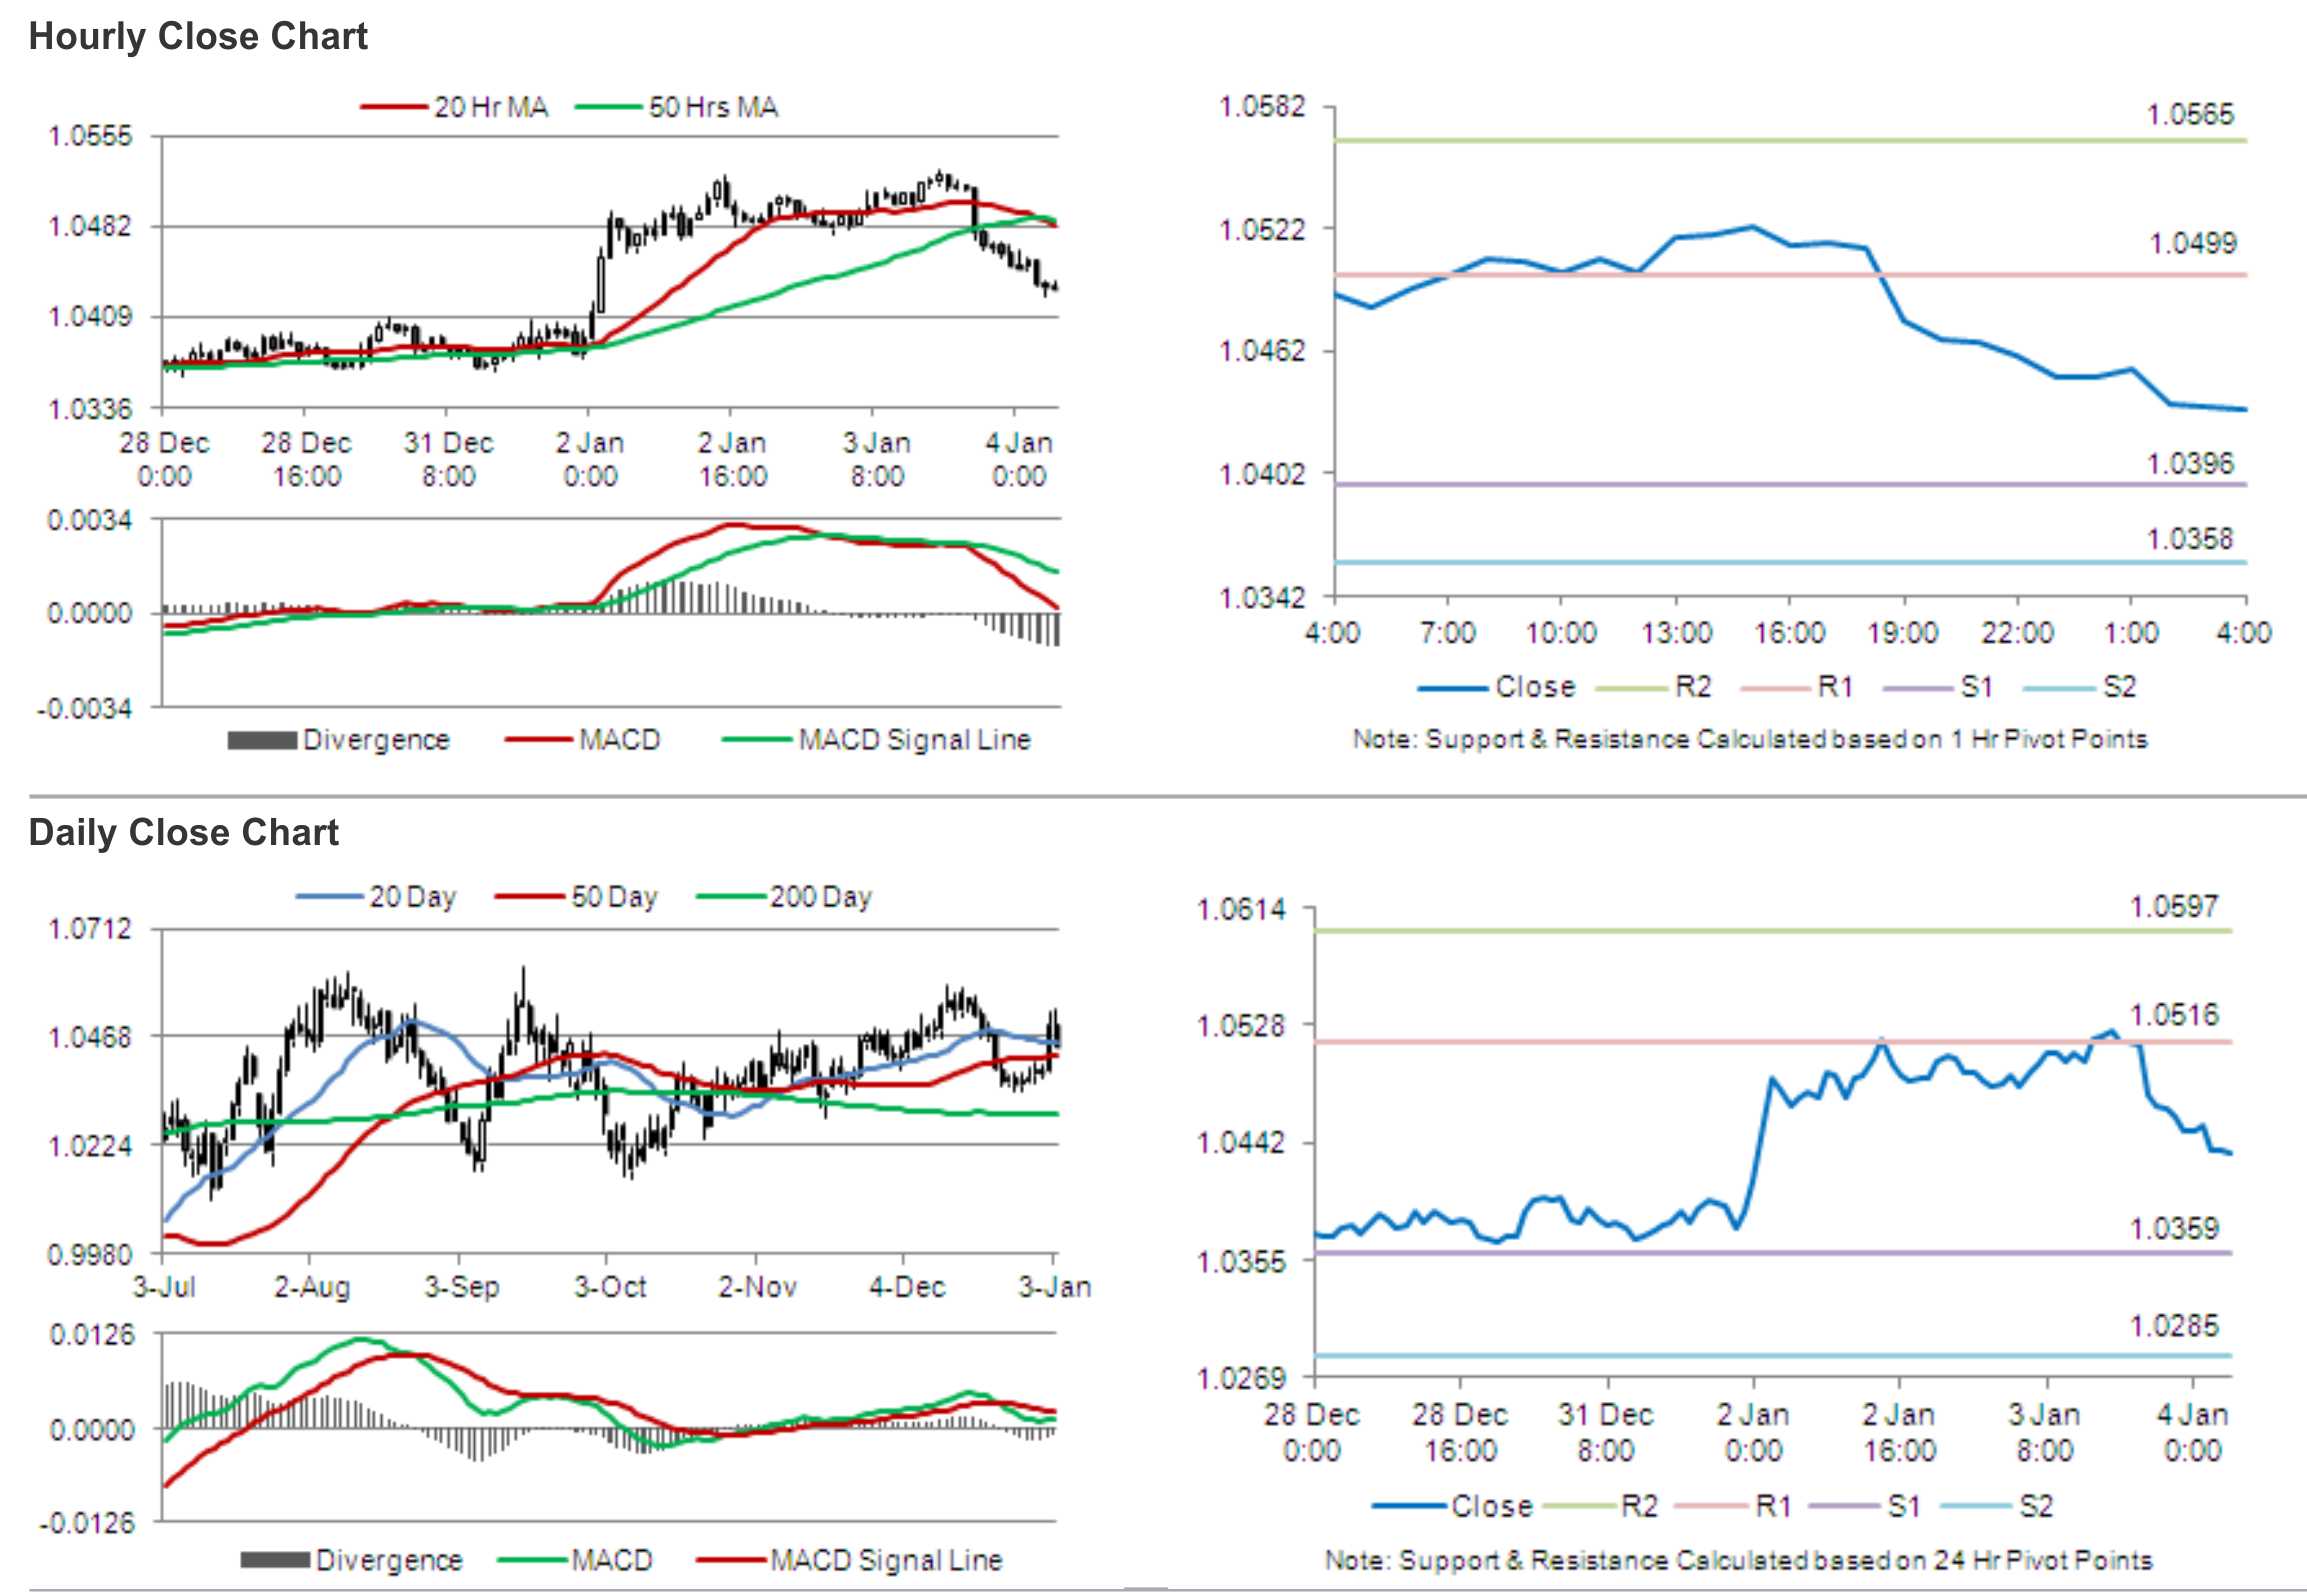Select the MACD legend under the daily MACD chart
2307x1592 pixels.
[575, 1560]
